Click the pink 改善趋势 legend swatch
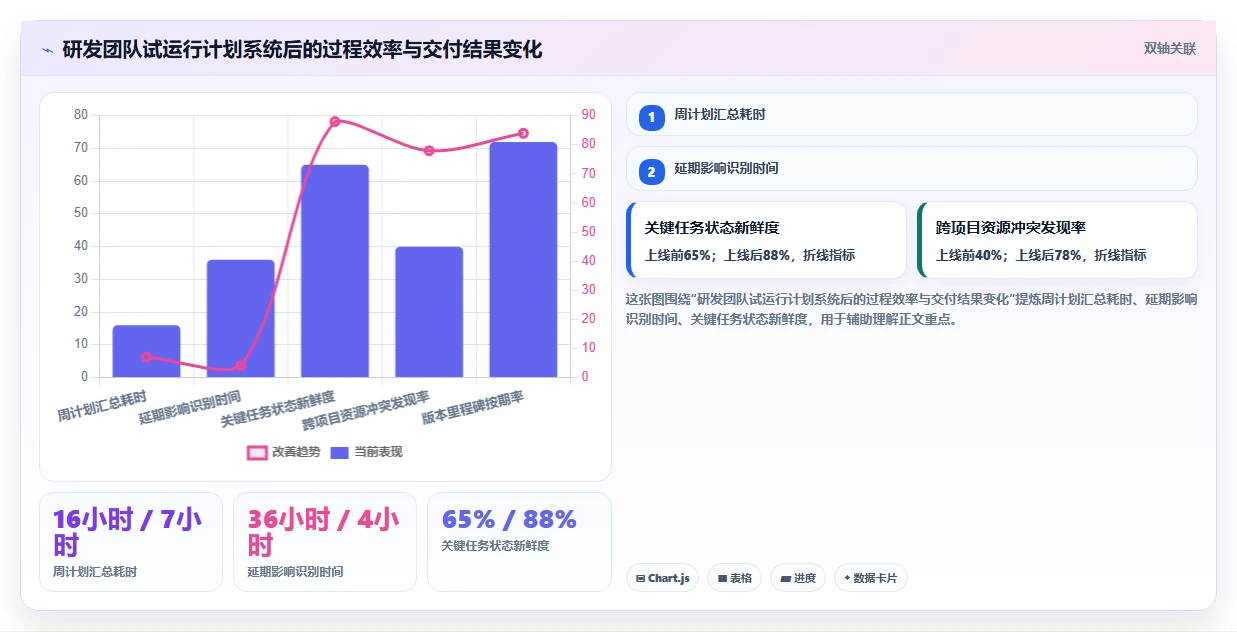The image size is (1237, 632). point(257,452)
